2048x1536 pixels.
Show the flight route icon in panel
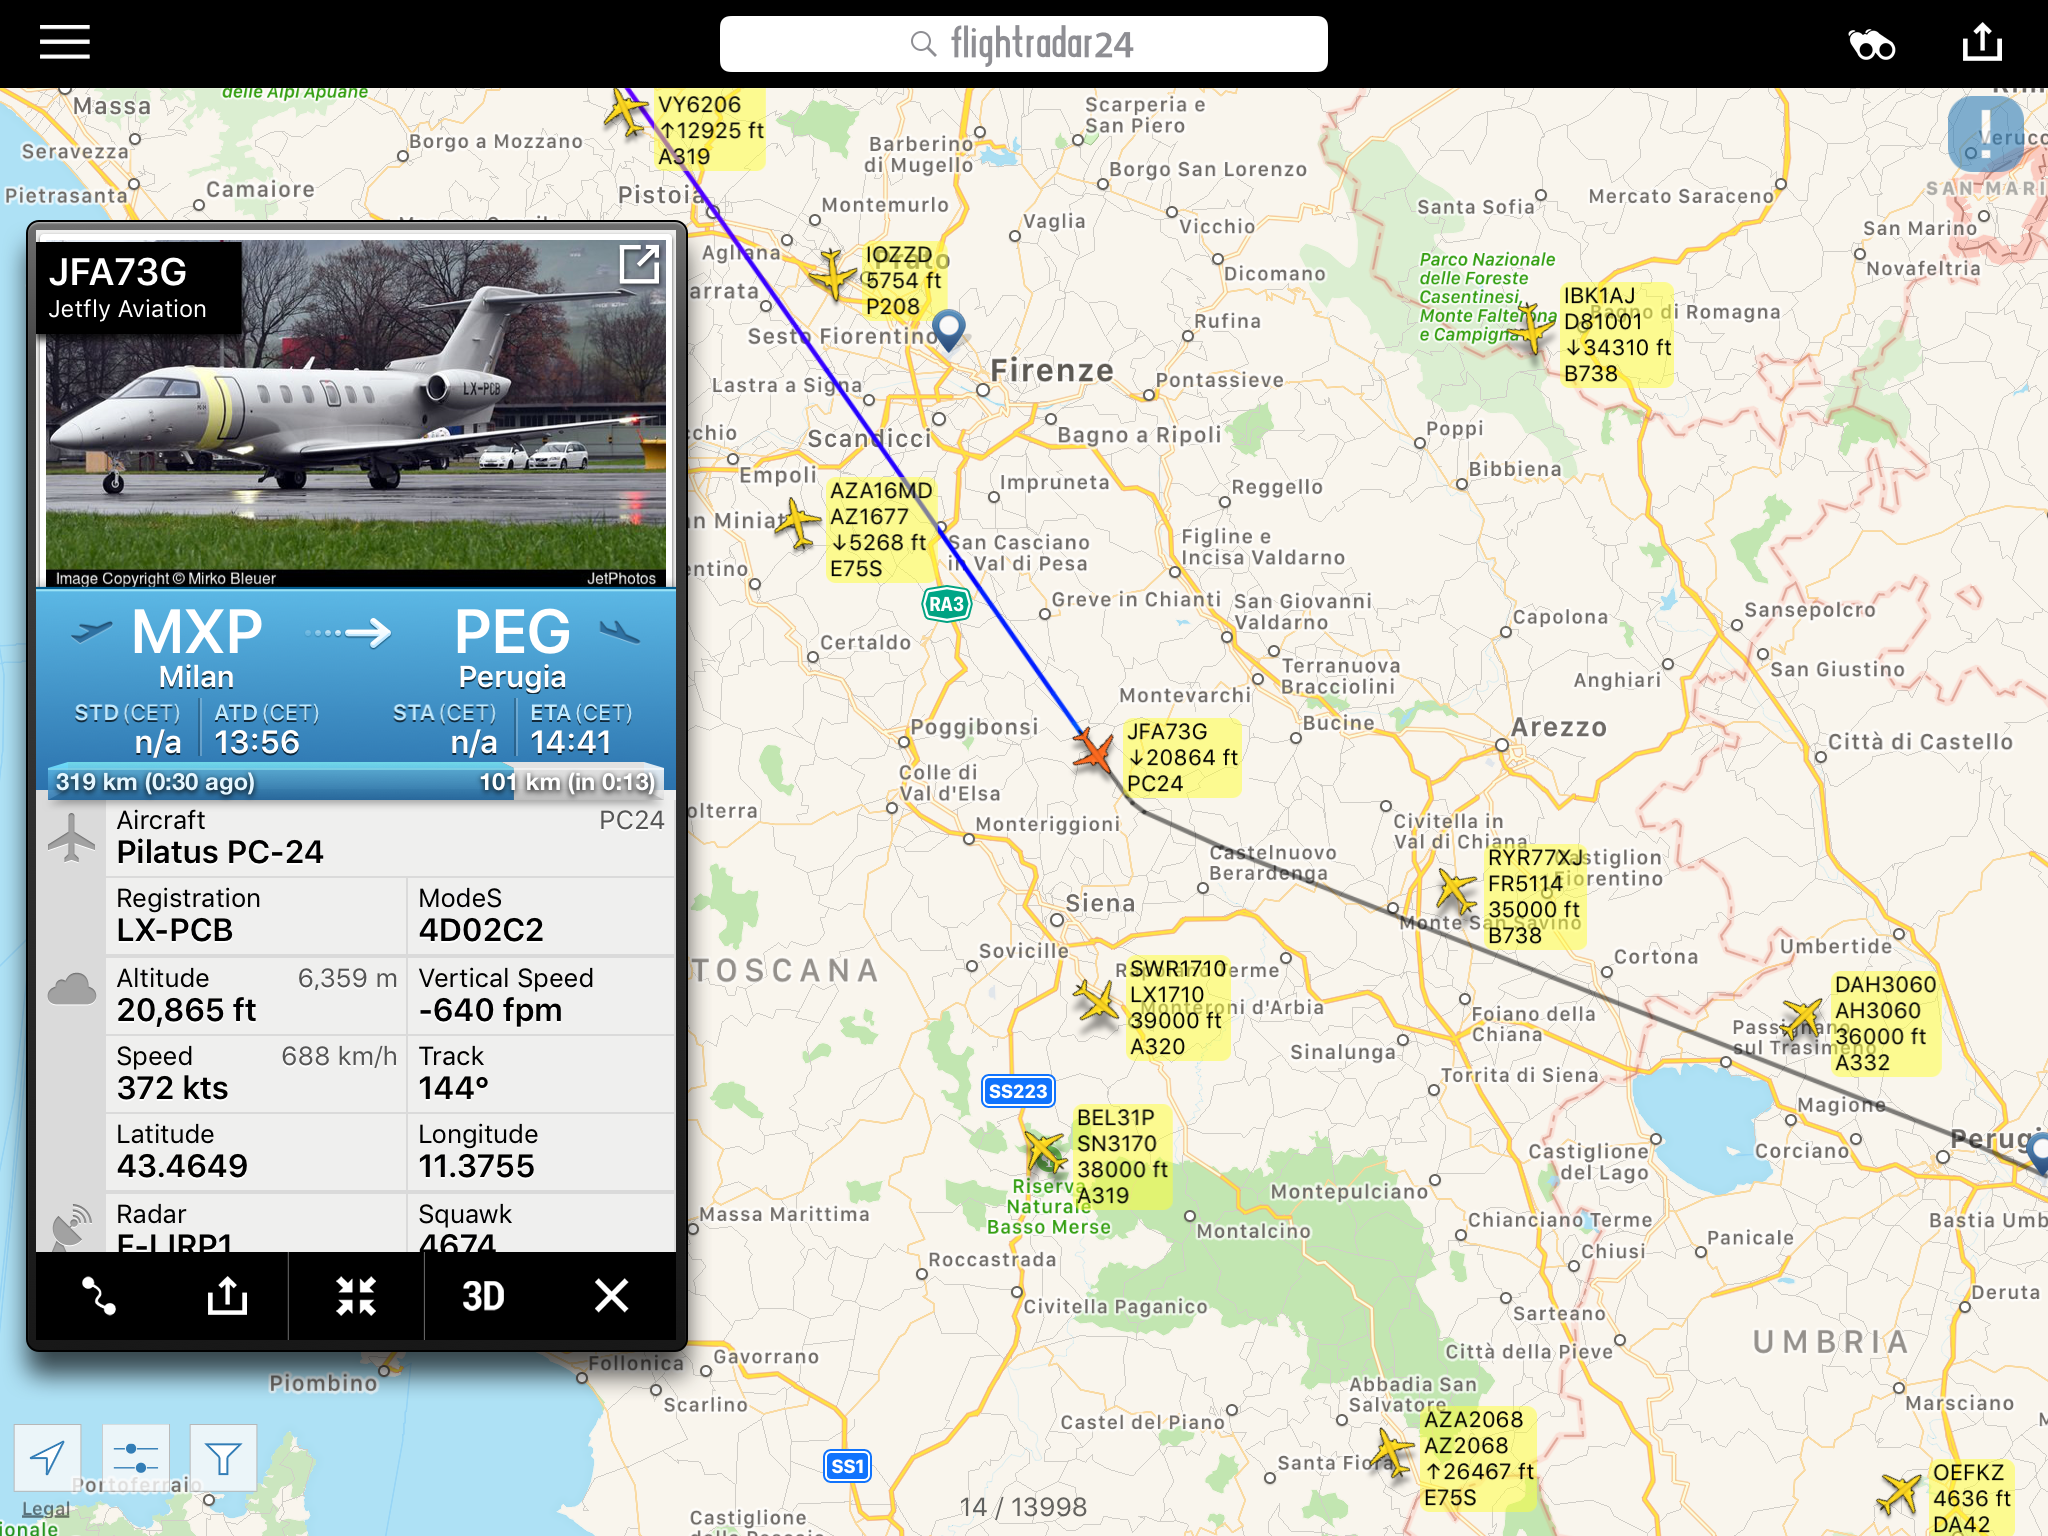coord(99,1296)
